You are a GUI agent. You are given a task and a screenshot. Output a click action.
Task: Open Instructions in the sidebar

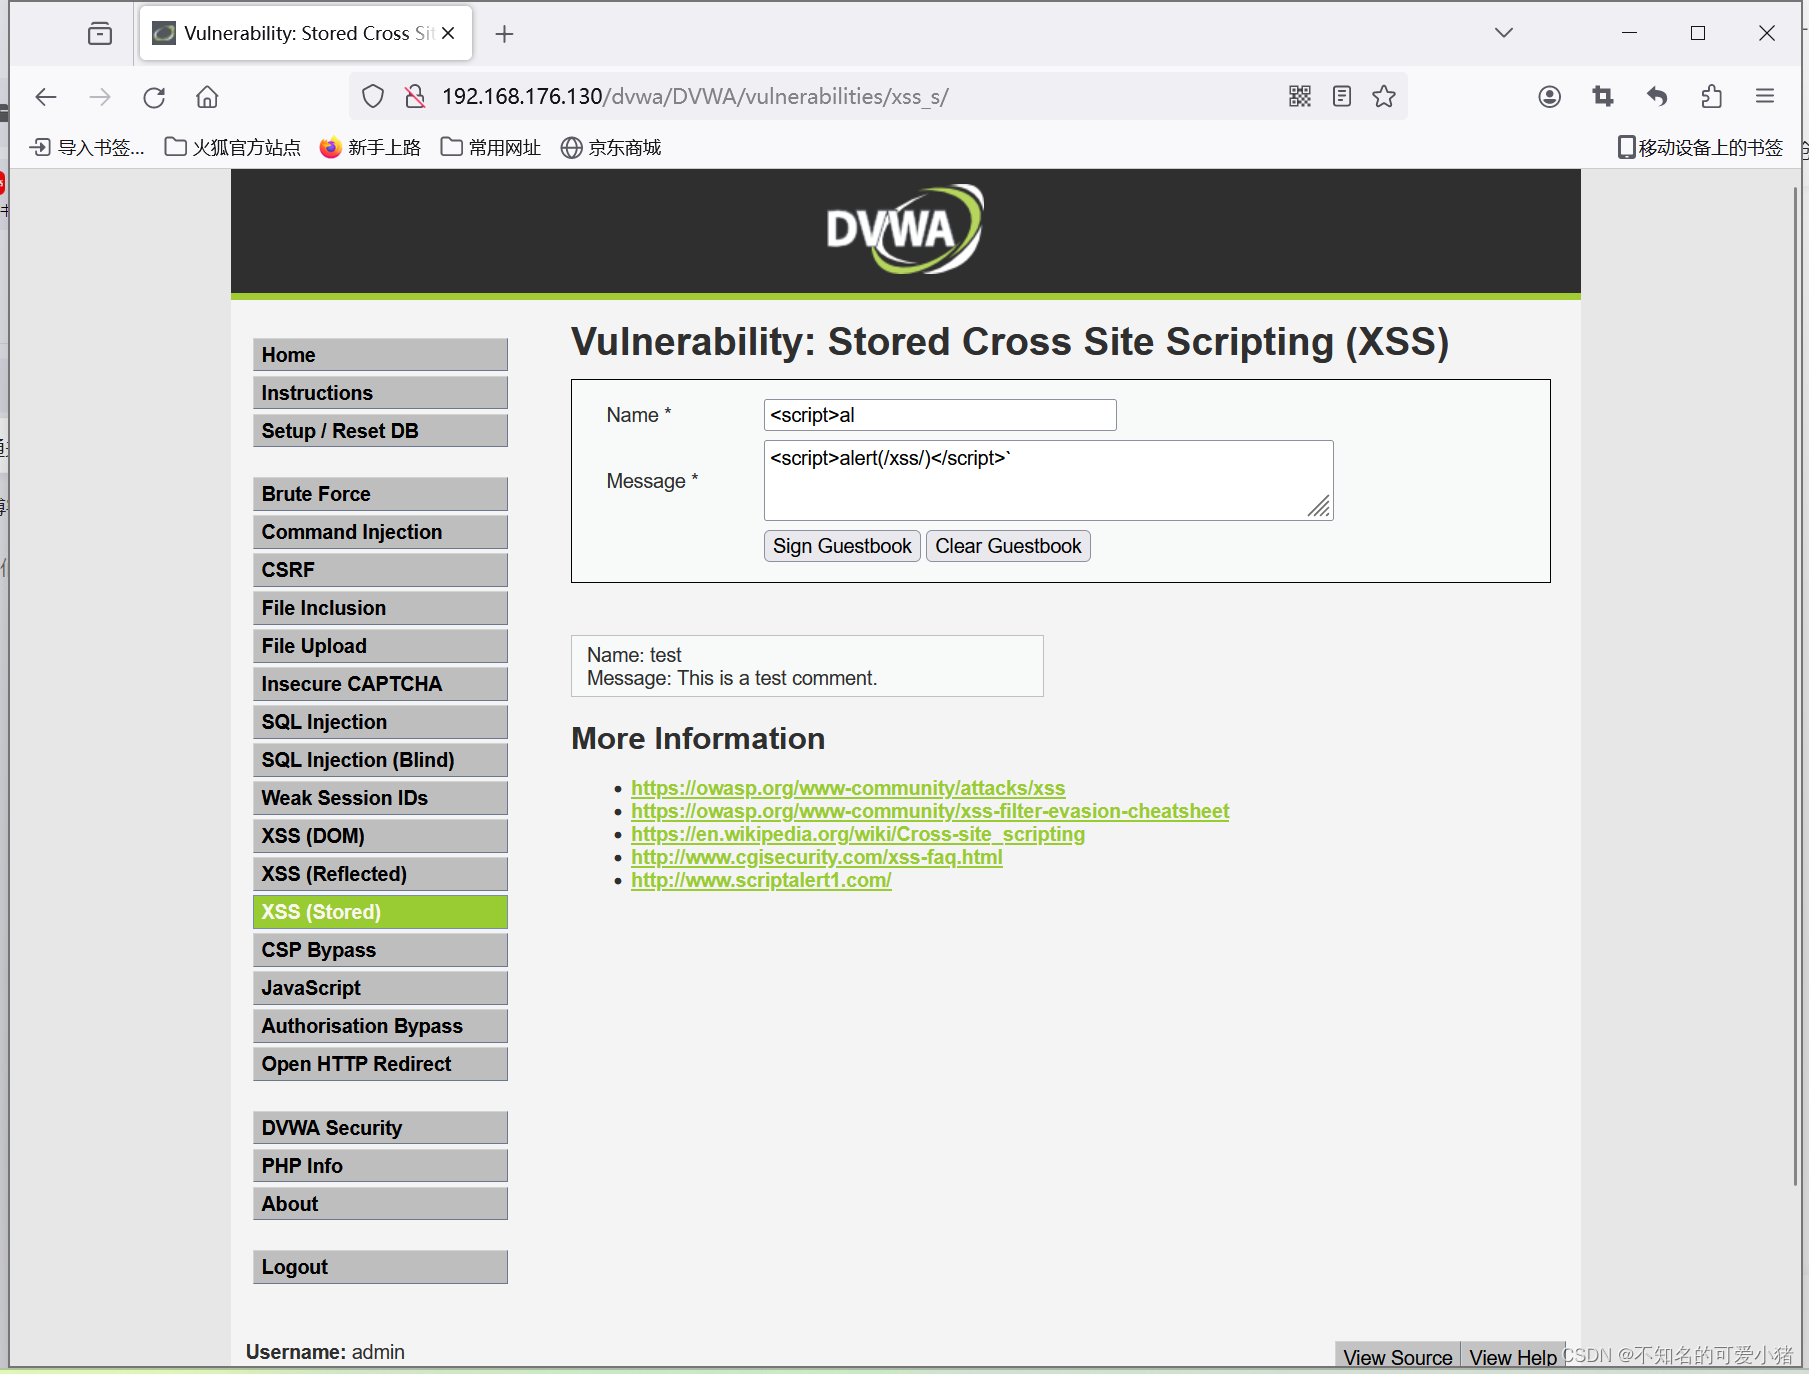(380, 393)
